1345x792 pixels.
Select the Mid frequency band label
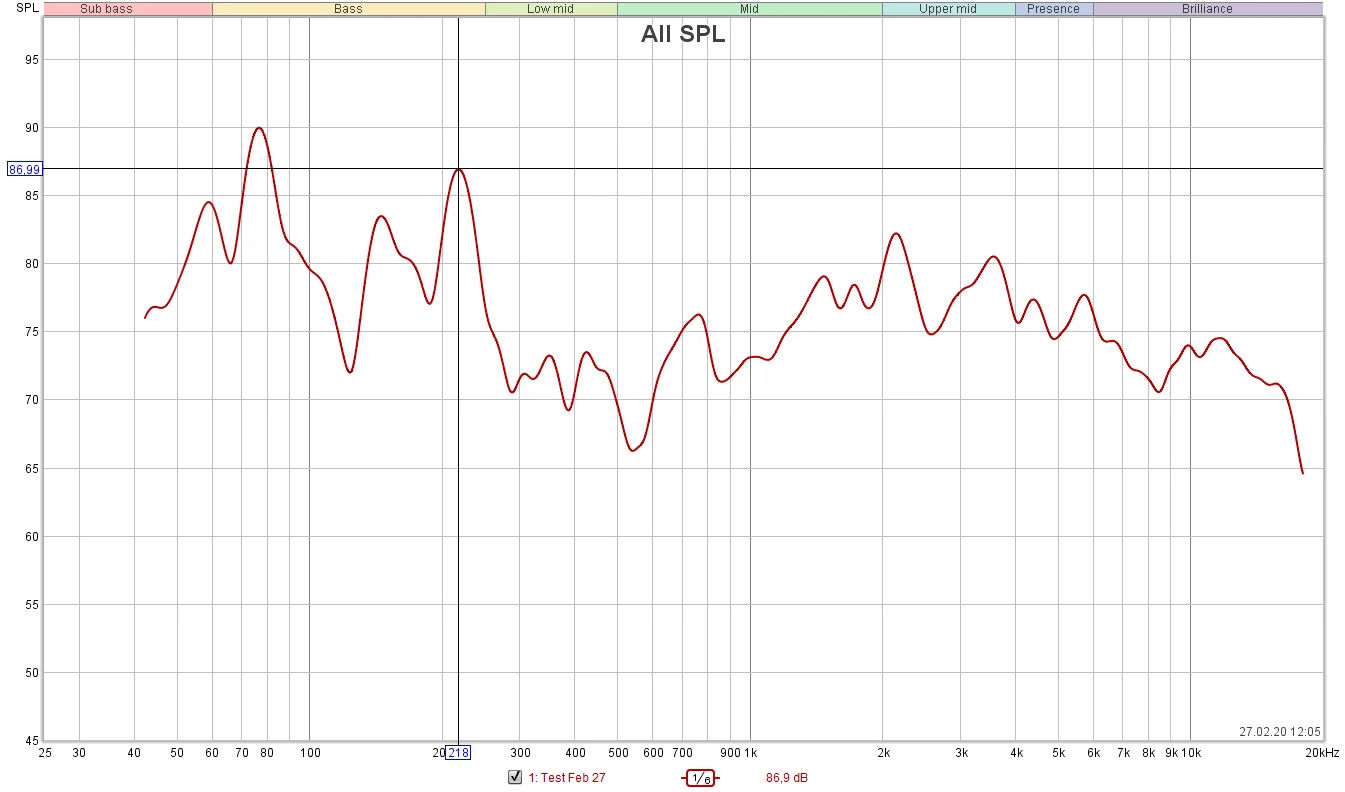749,9
